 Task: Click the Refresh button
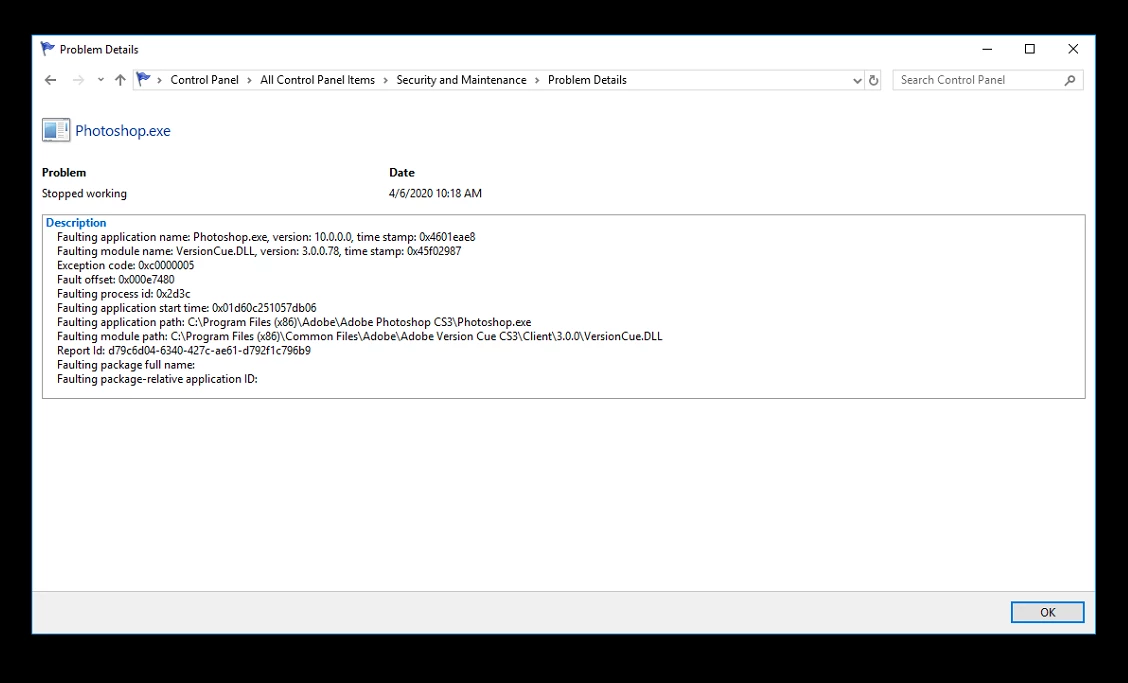coord(873,81)
